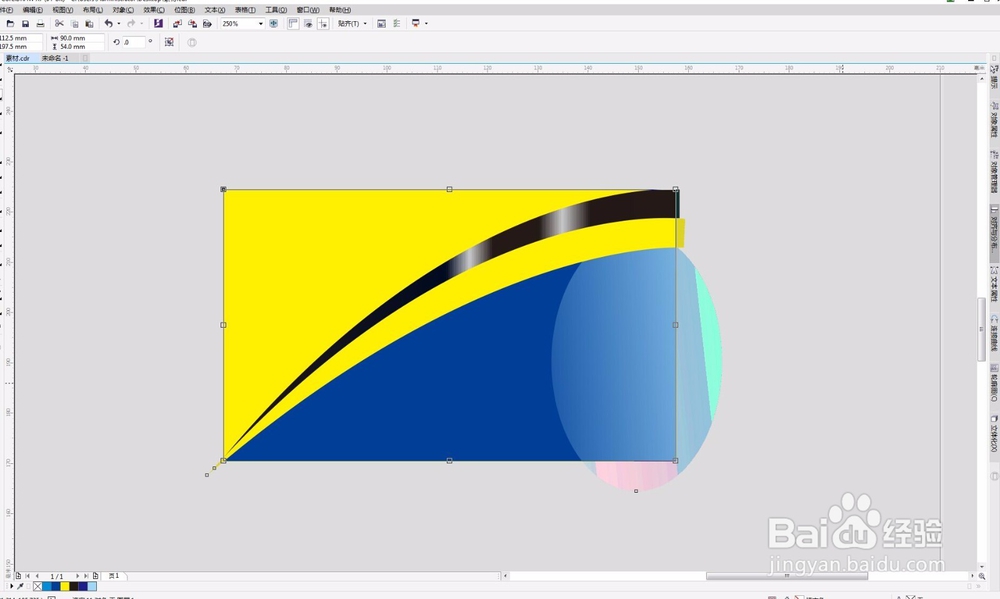The height and width of the screenshot is (599, 1000).
Task: Go to the first page arrow
Action: [28, 576]
